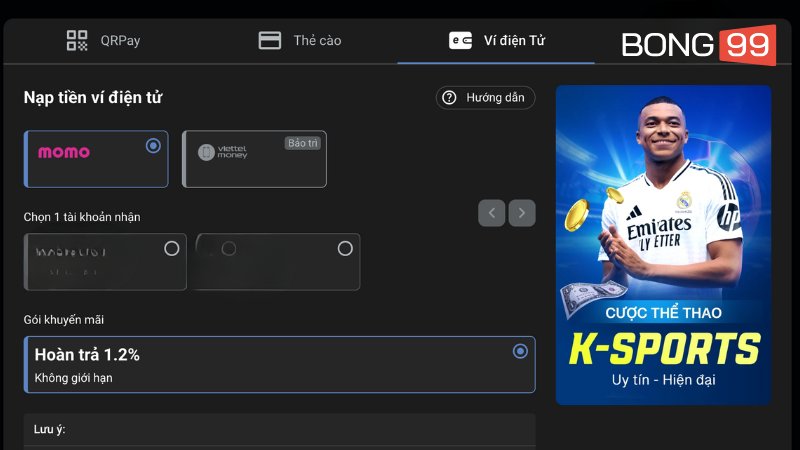Select the MoMo wallet logo
Screen dimensions: 800x450
pyautogui.click(x=64, y=152)
